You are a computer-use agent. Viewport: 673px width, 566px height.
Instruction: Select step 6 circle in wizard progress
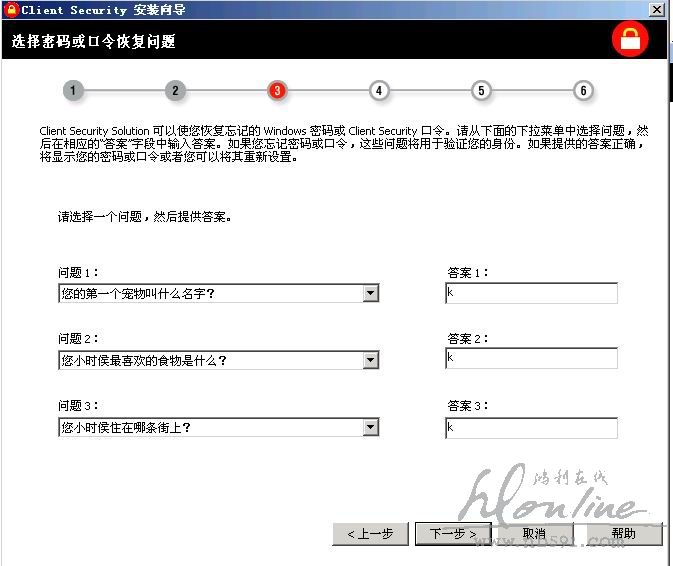click(x=583, y=91)
